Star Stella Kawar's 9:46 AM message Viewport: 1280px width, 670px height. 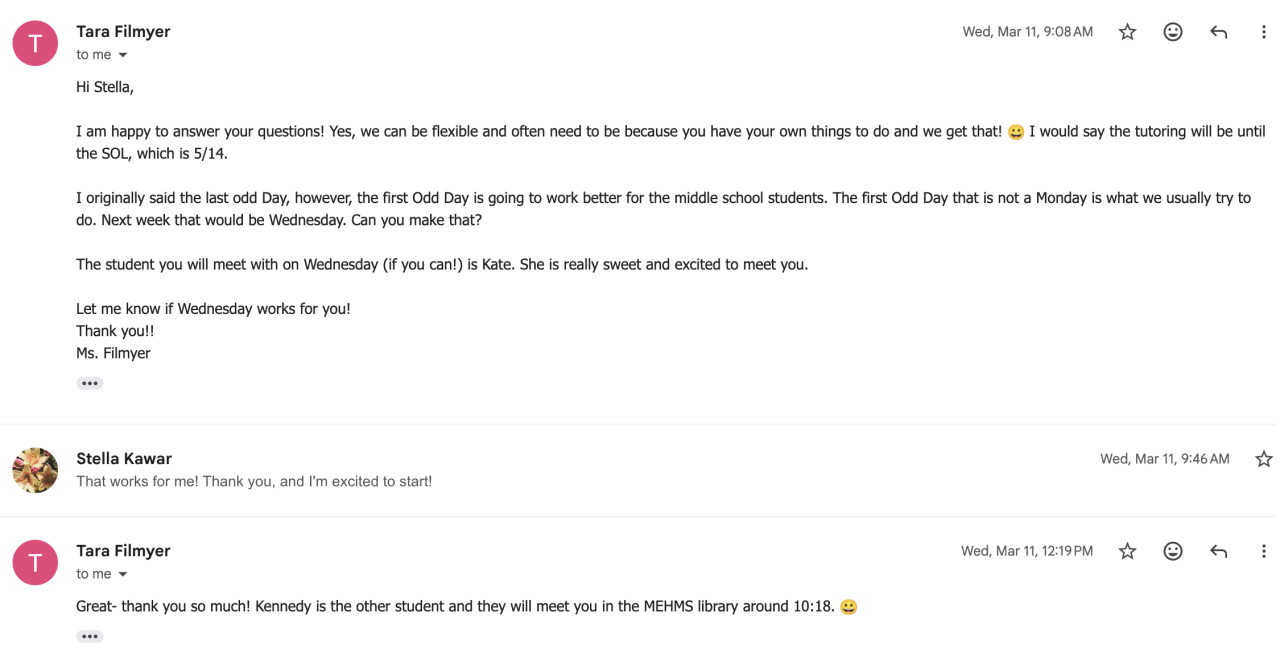click(x=1263, y=459)
